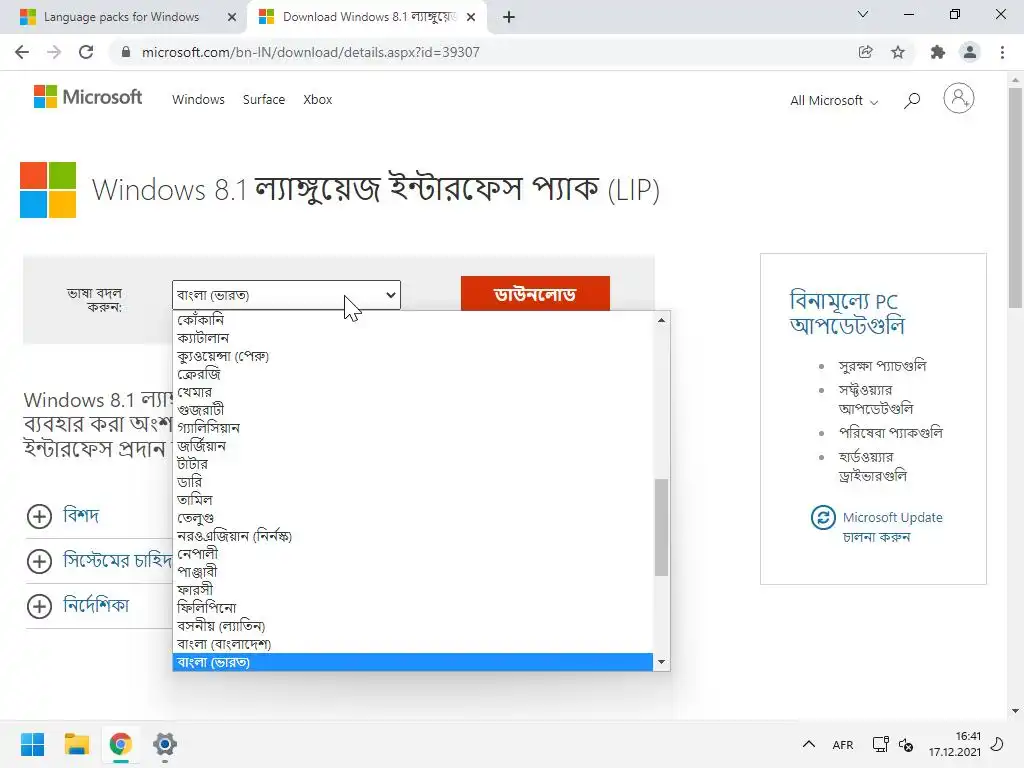Close the Download Windows 8.1 tab
Viewport: 1024px width, 768px height.
(471, 17)
